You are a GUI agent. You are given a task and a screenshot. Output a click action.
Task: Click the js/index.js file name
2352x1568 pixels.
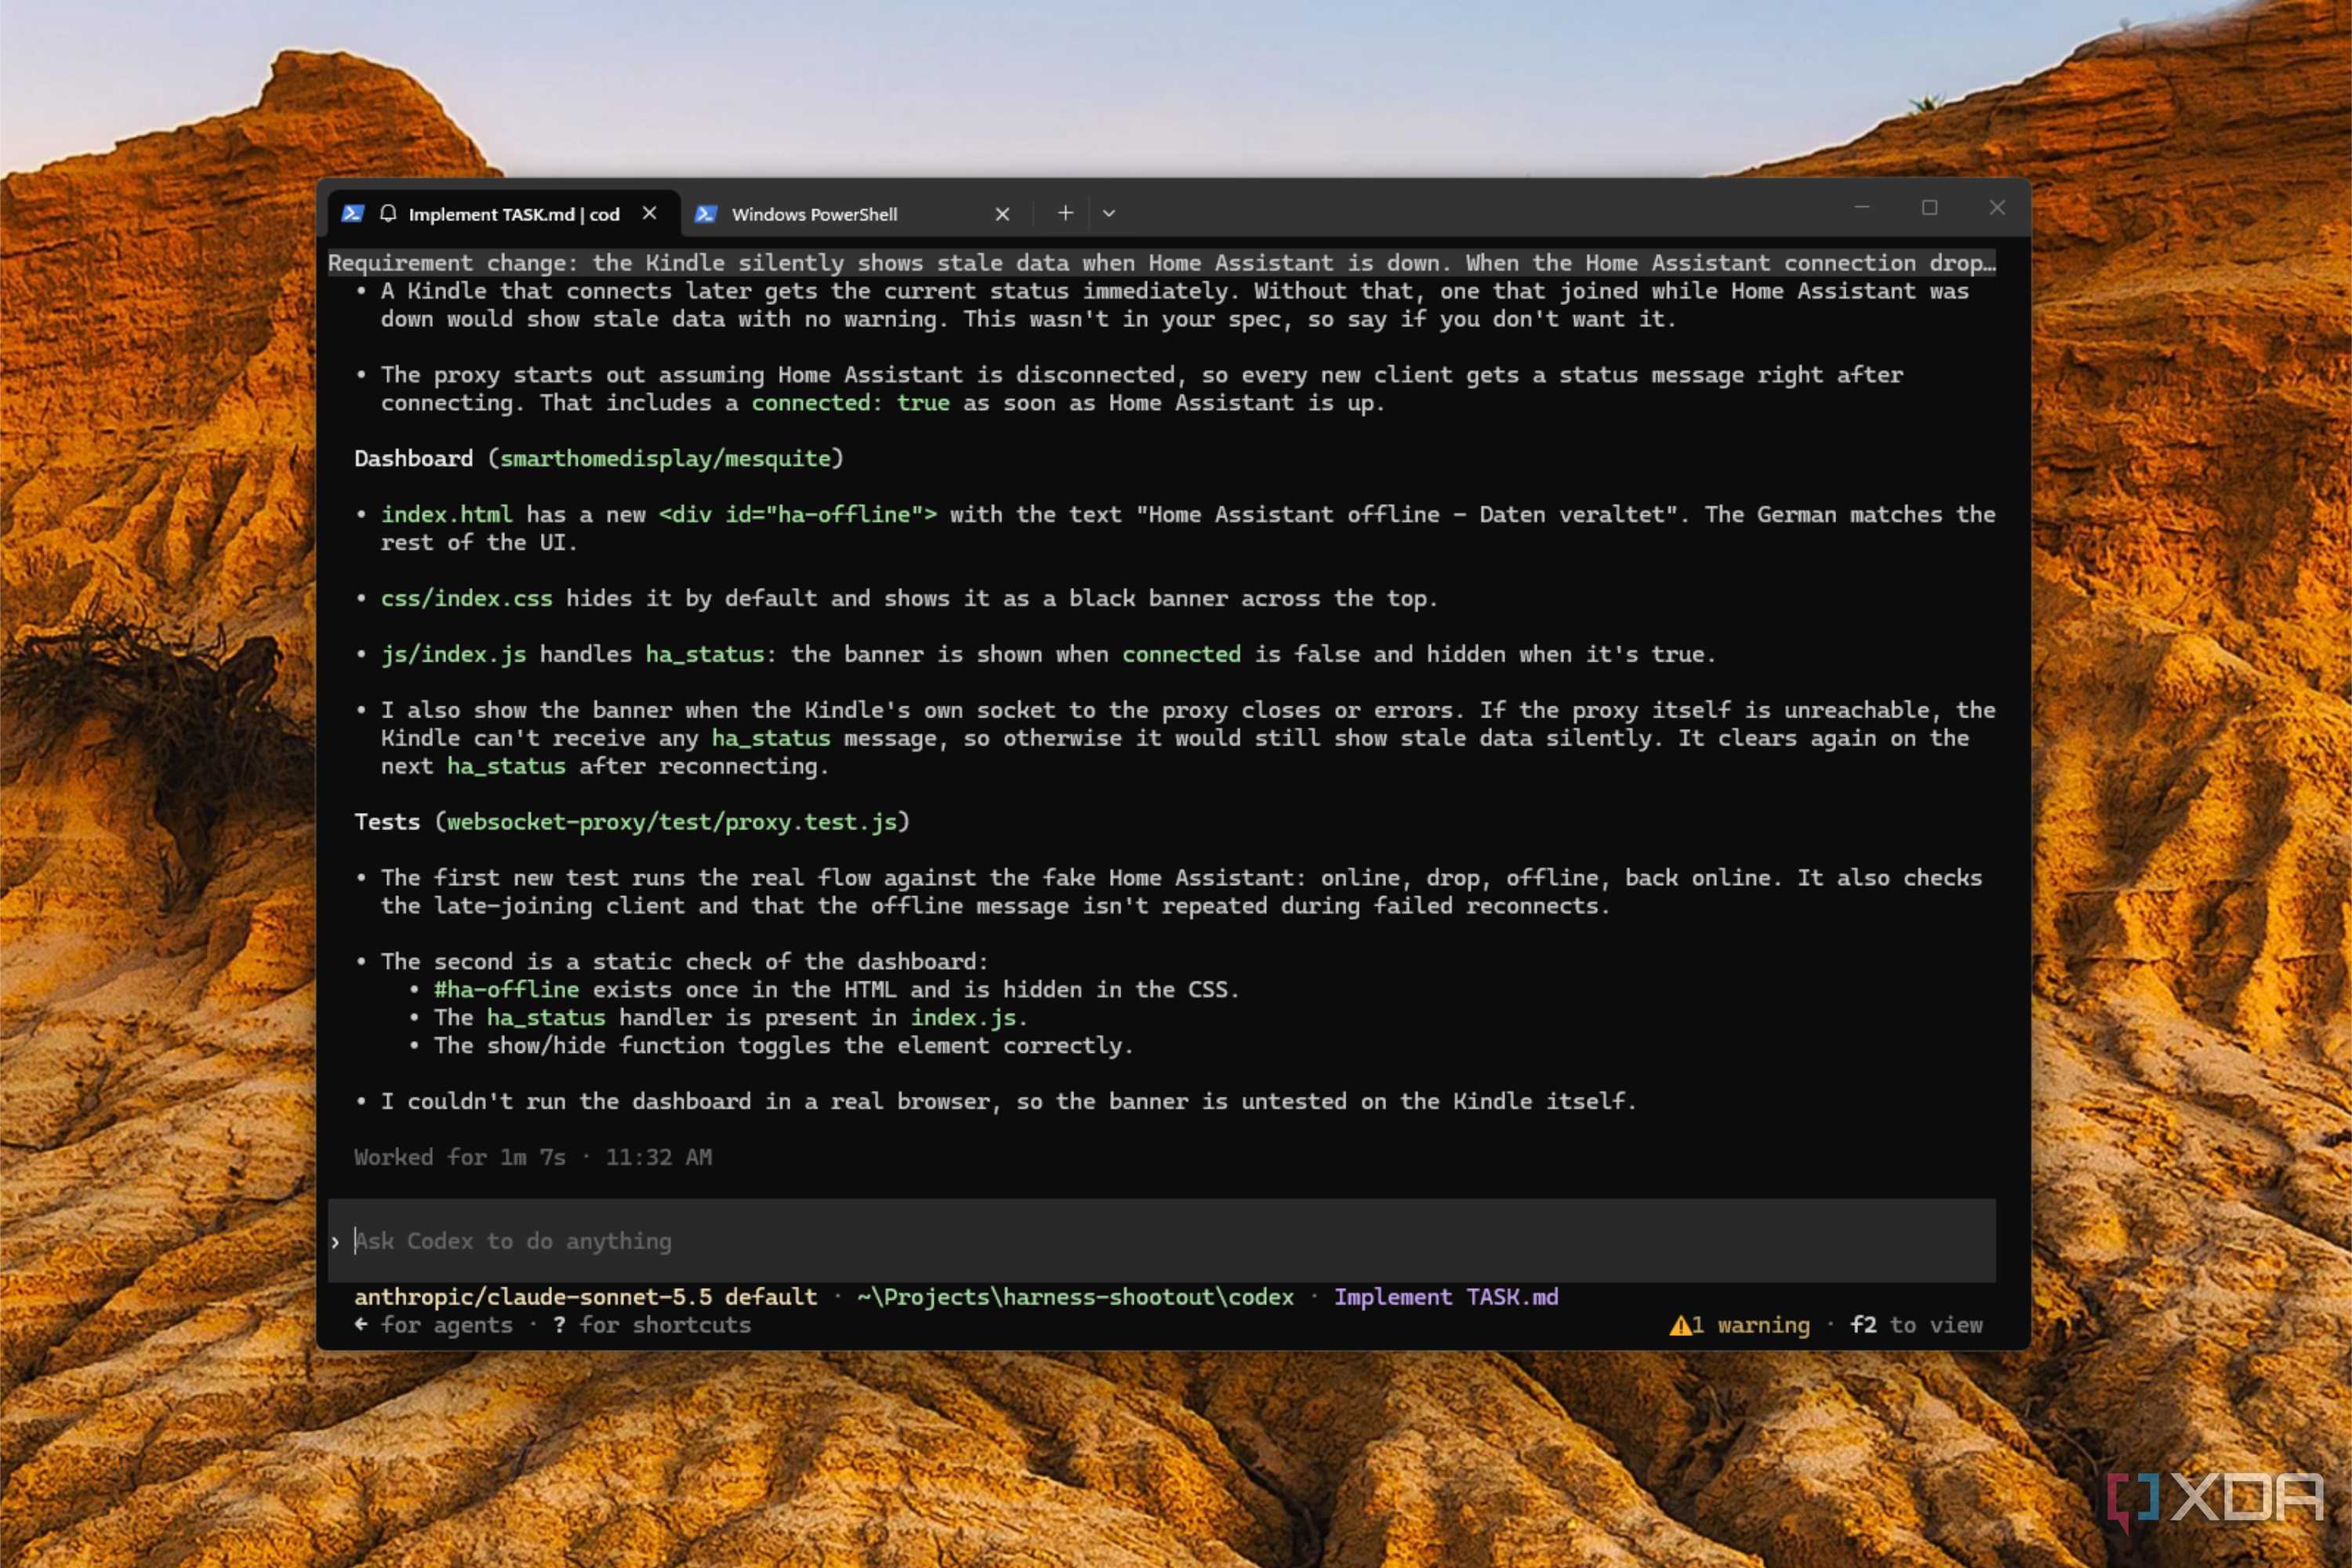tap(453, 655)
